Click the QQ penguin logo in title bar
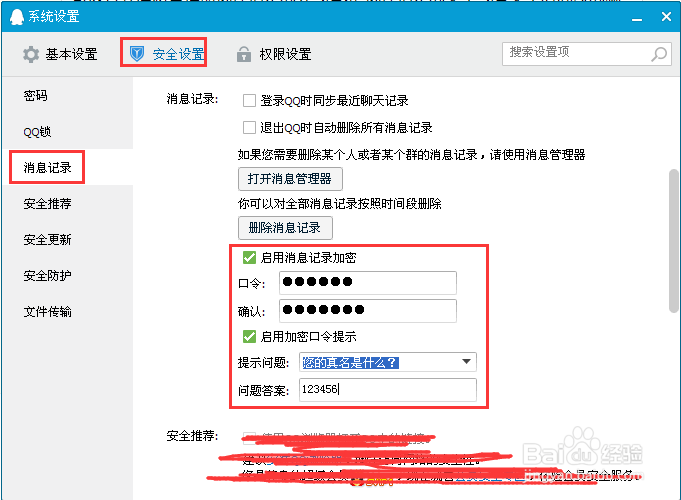The image size is (681, 500). [17, 17]
